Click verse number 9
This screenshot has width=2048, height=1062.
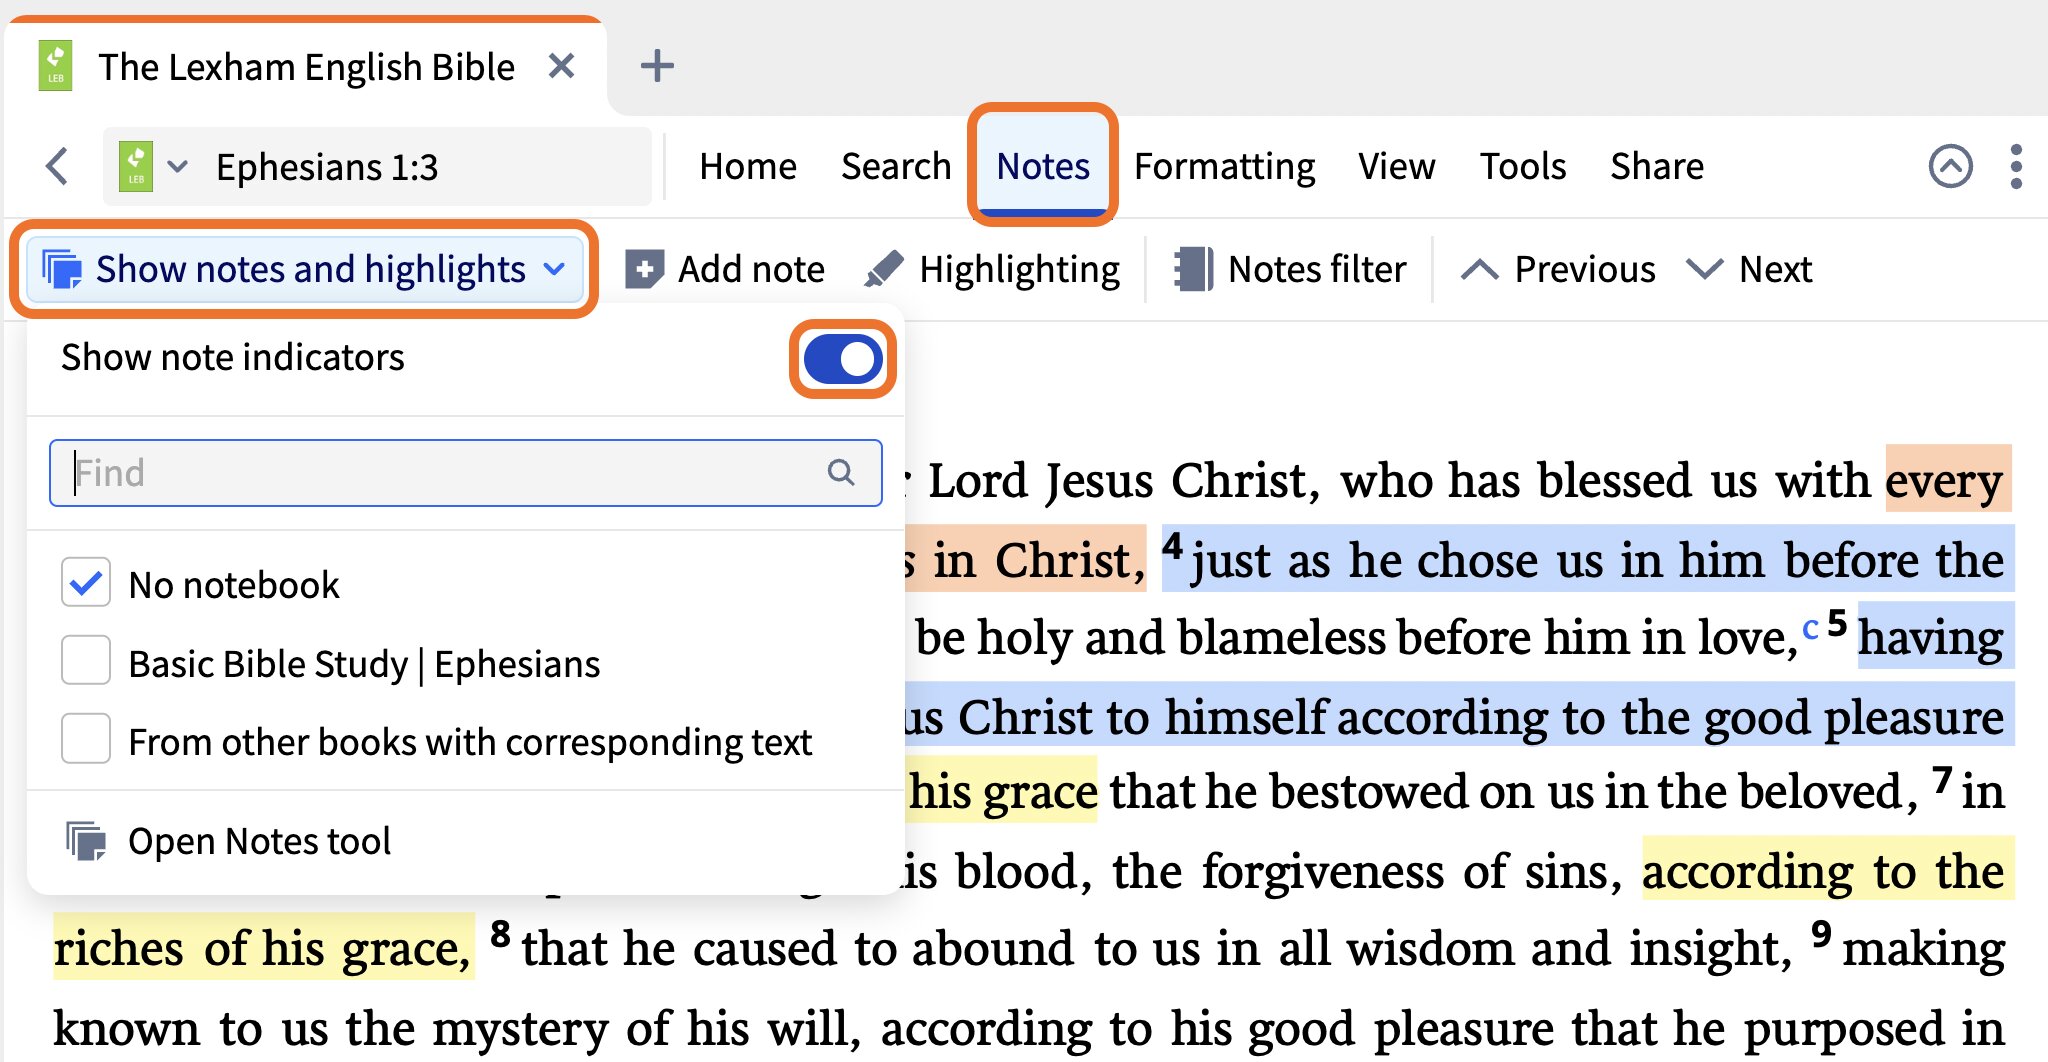(x=1821, y=934)
